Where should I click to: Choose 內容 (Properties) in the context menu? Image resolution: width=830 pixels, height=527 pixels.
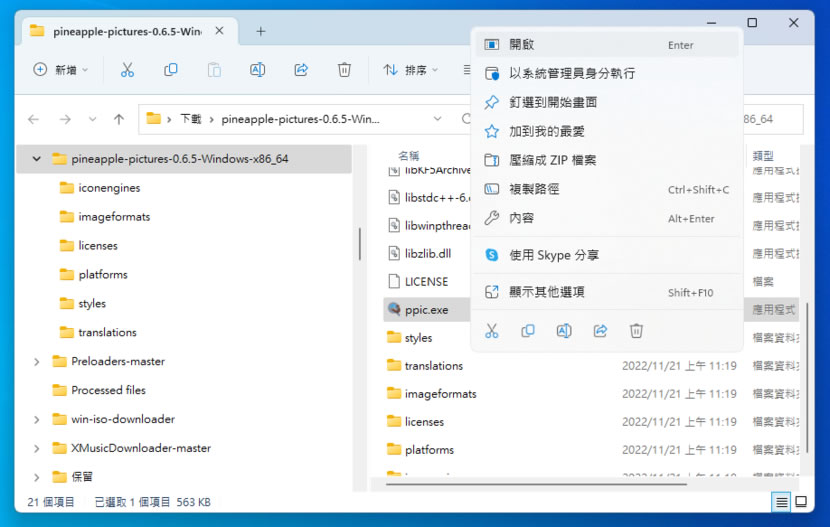tap(607, 218)
